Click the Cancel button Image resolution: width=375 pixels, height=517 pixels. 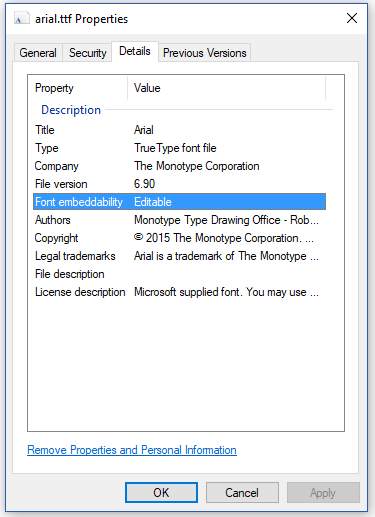click(x=242, y=492)
